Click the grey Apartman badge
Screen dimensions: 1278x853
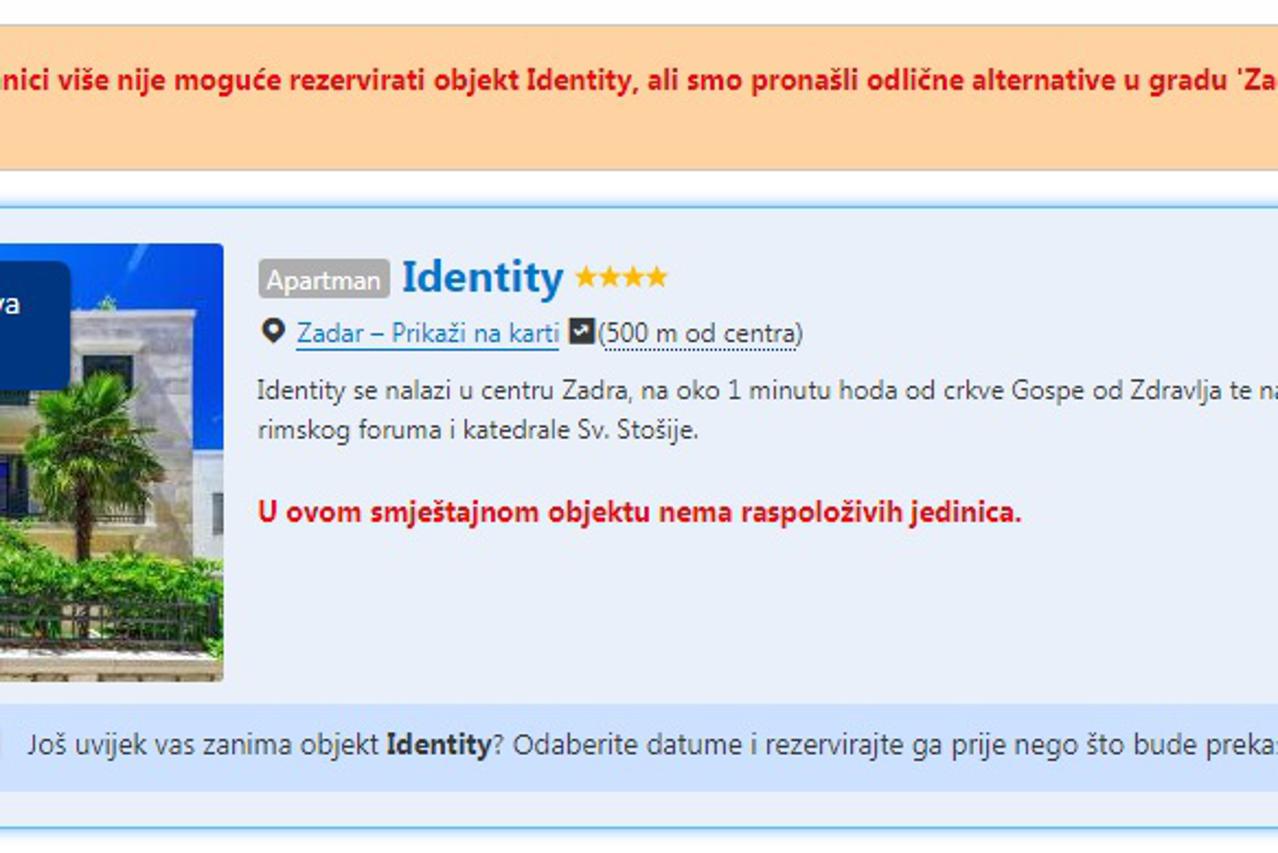(x=324, y=280)
